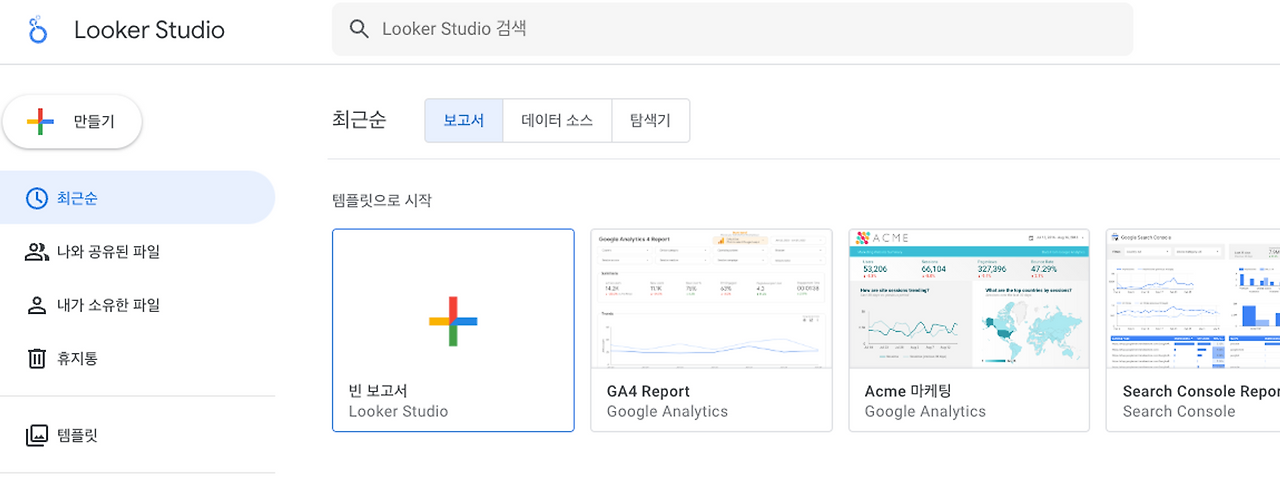Open the Search Console Report template thumbnail
This screenshot has height=480, width=1280.
tap(1193, 299)
